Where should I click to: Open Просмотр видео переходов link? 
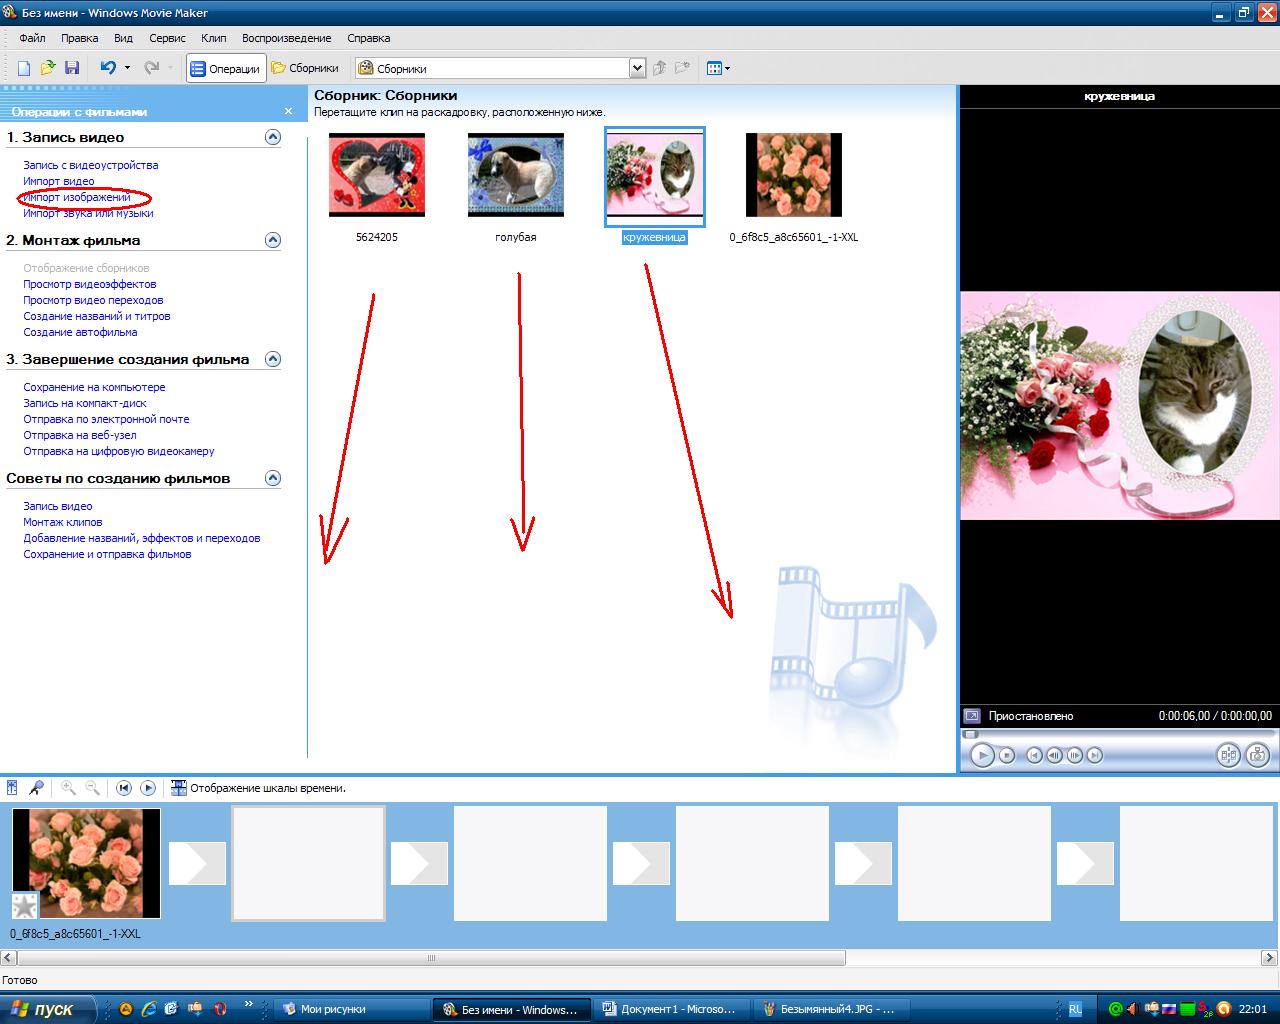point(93,300)
